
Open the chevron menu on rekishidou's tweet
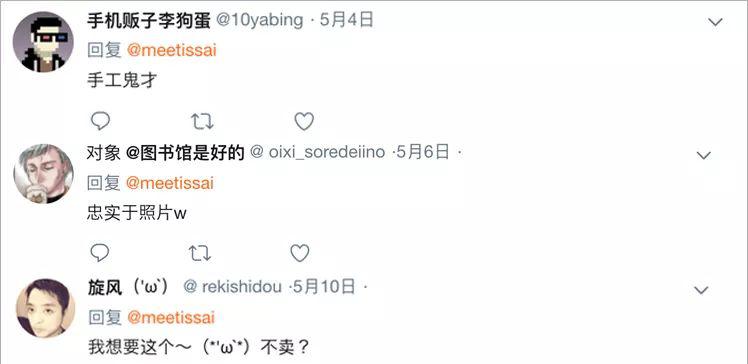[701, 290]
